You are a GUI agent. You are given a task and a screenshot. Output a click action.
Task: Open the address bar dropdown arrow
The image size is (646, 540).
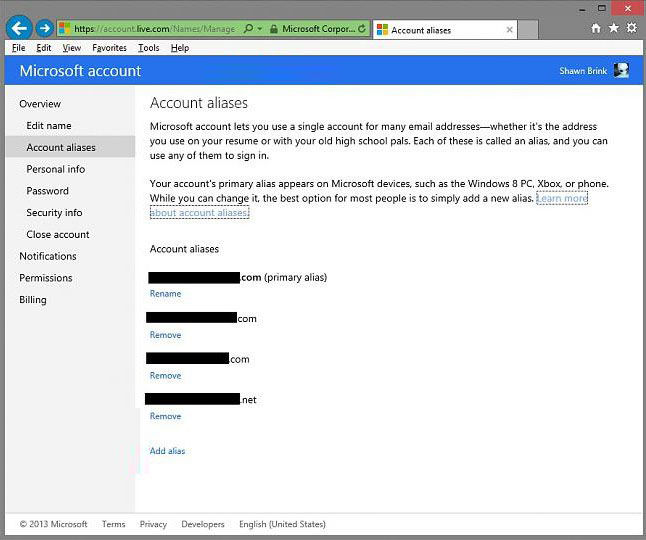(x=260, y=29)
